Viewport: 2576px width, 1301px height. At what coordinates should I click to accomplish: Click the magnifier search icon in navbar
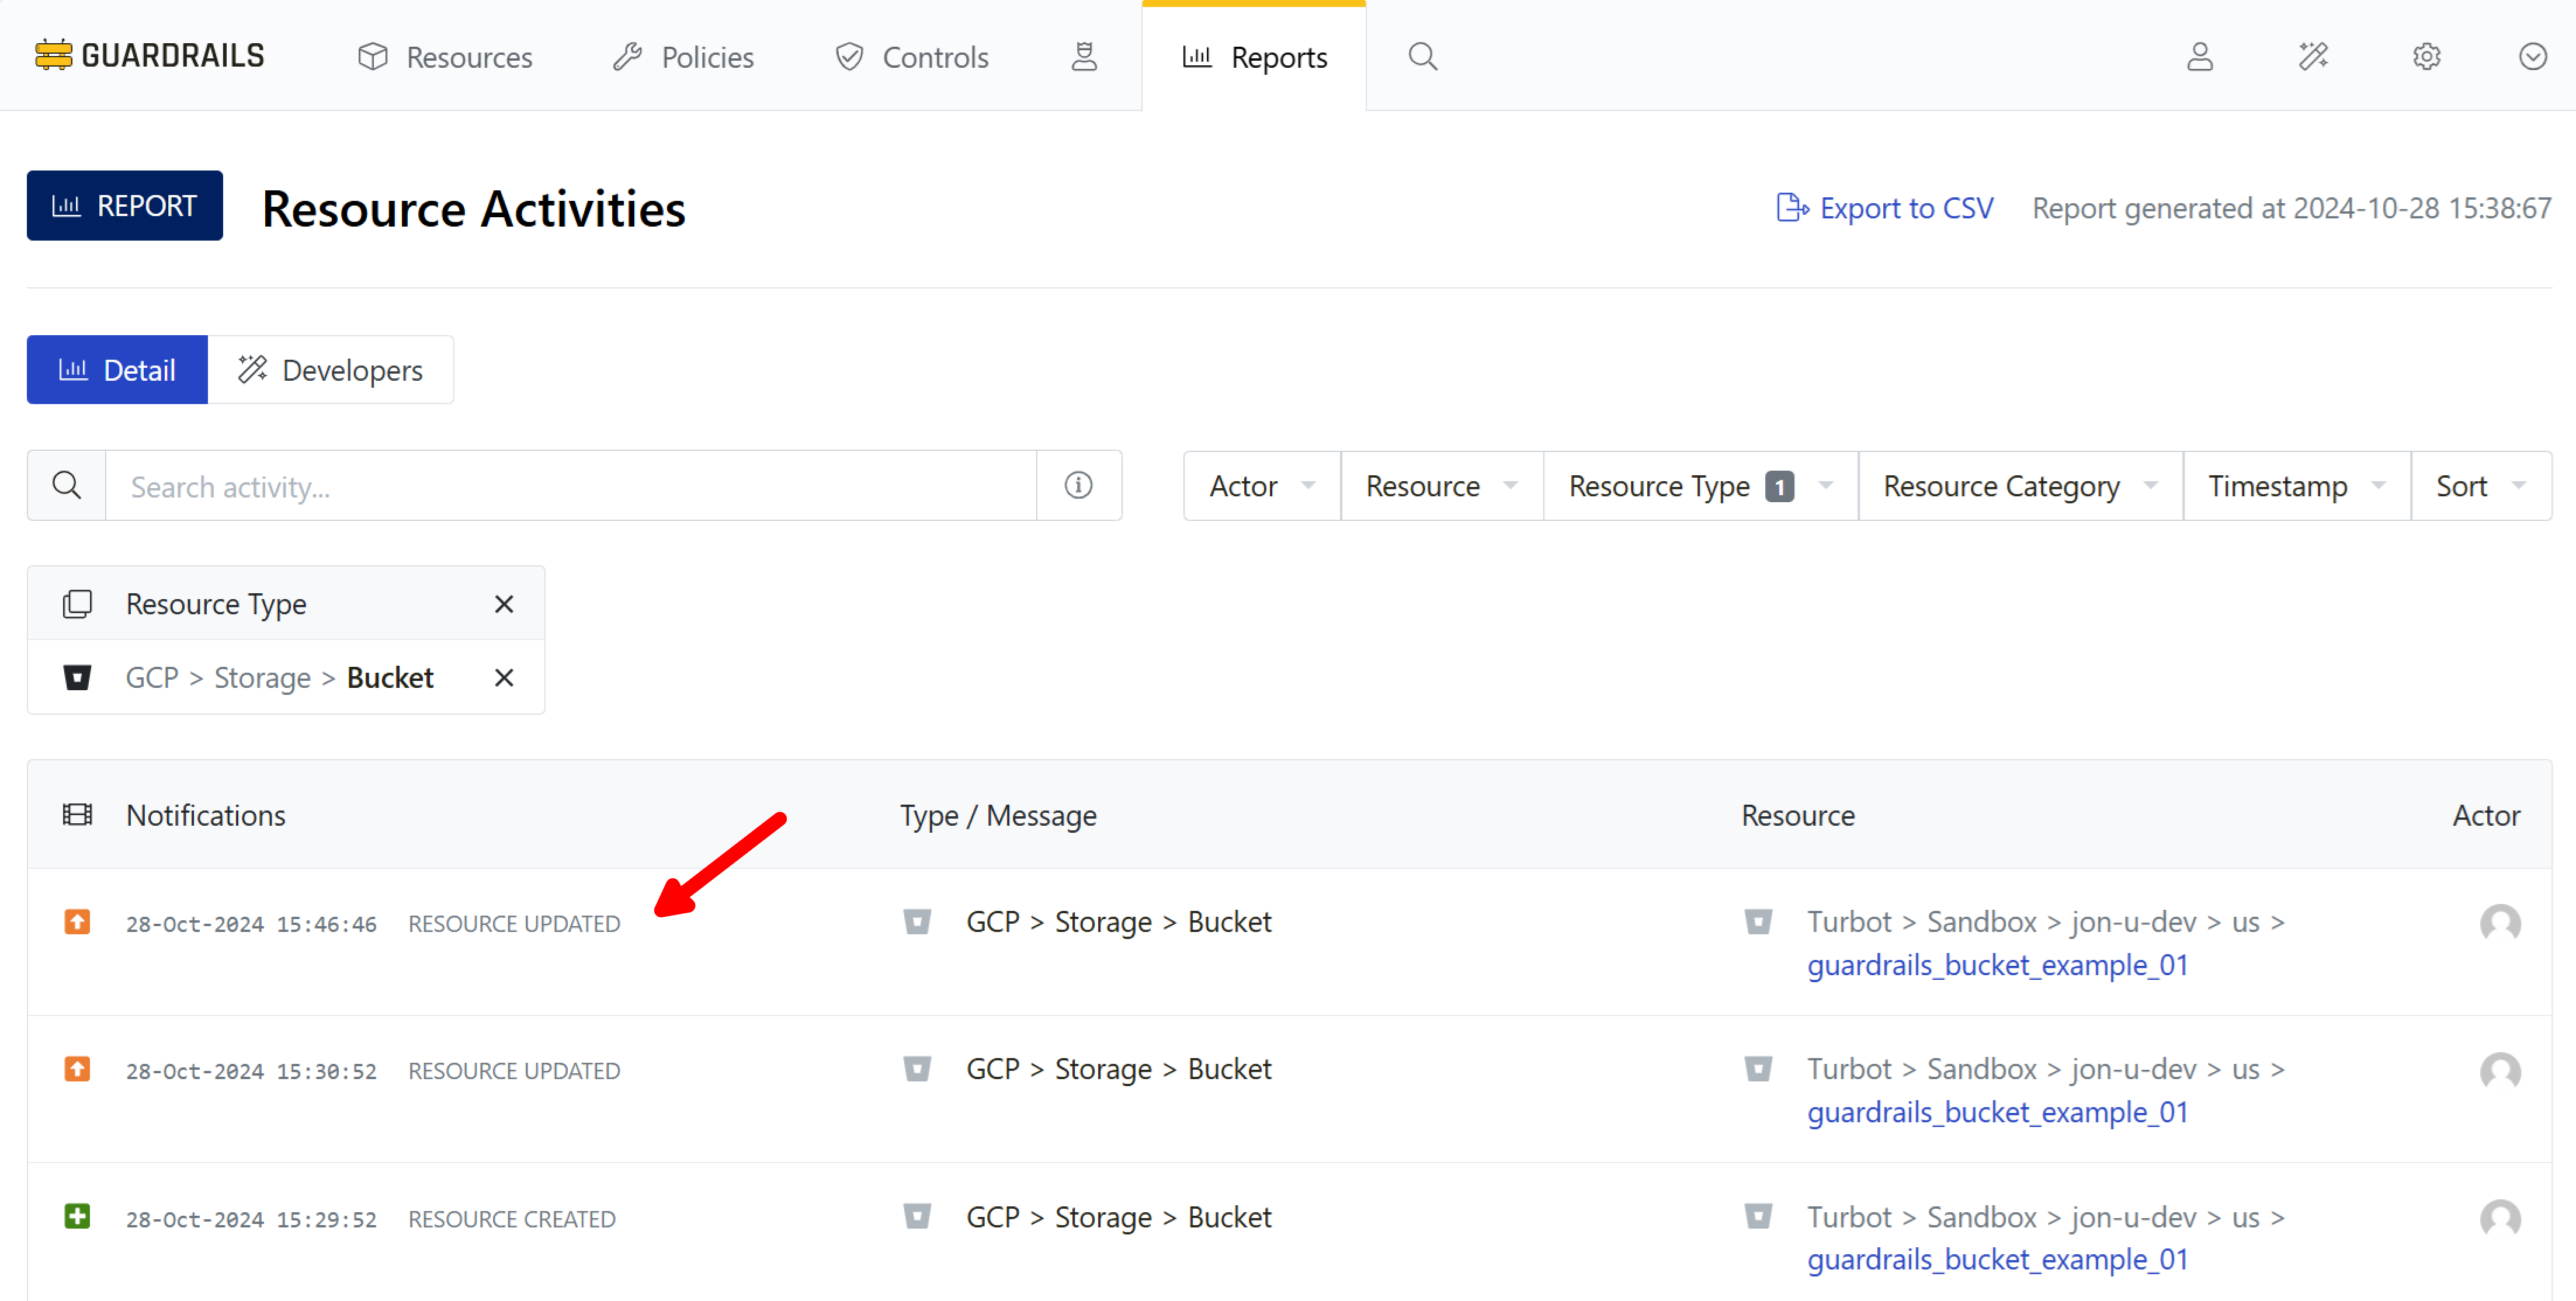pos(1422,57)
